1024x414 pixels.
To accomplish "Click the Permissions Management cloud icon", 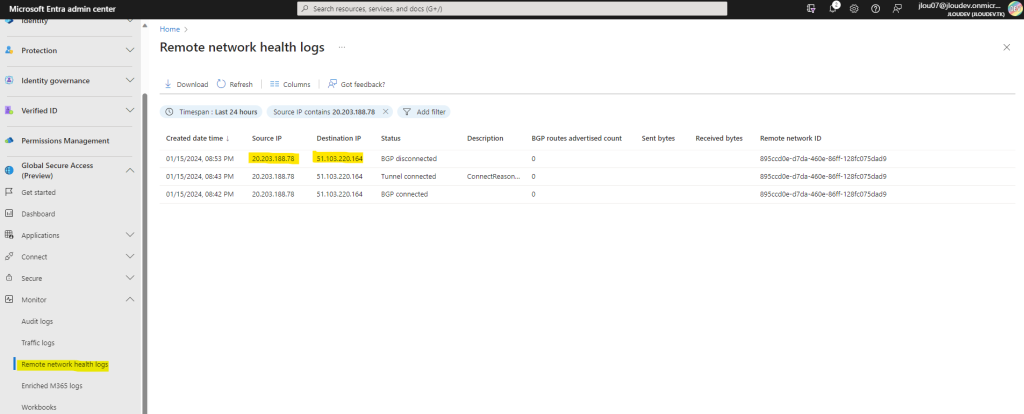I will click(9, 140).
